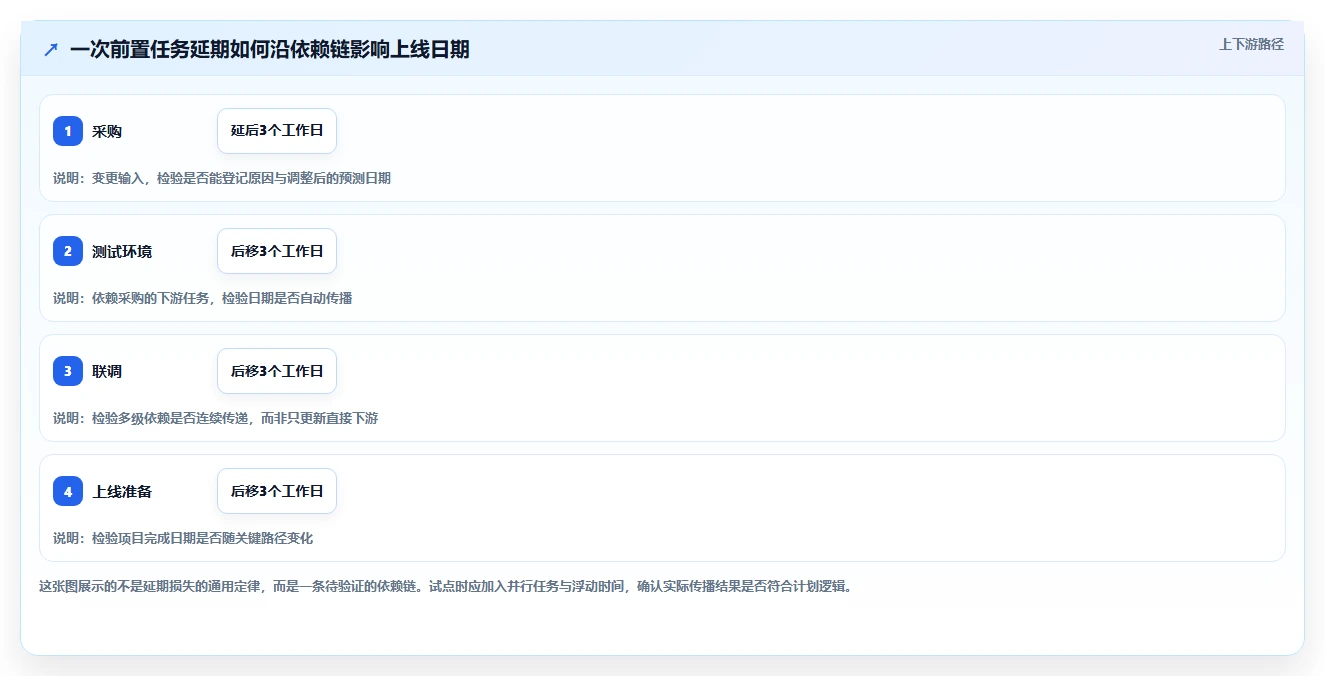This screenshot has height=676, width=1325.
Task: Click the arrow icon beside the title
Action: [x=51, y=49]
